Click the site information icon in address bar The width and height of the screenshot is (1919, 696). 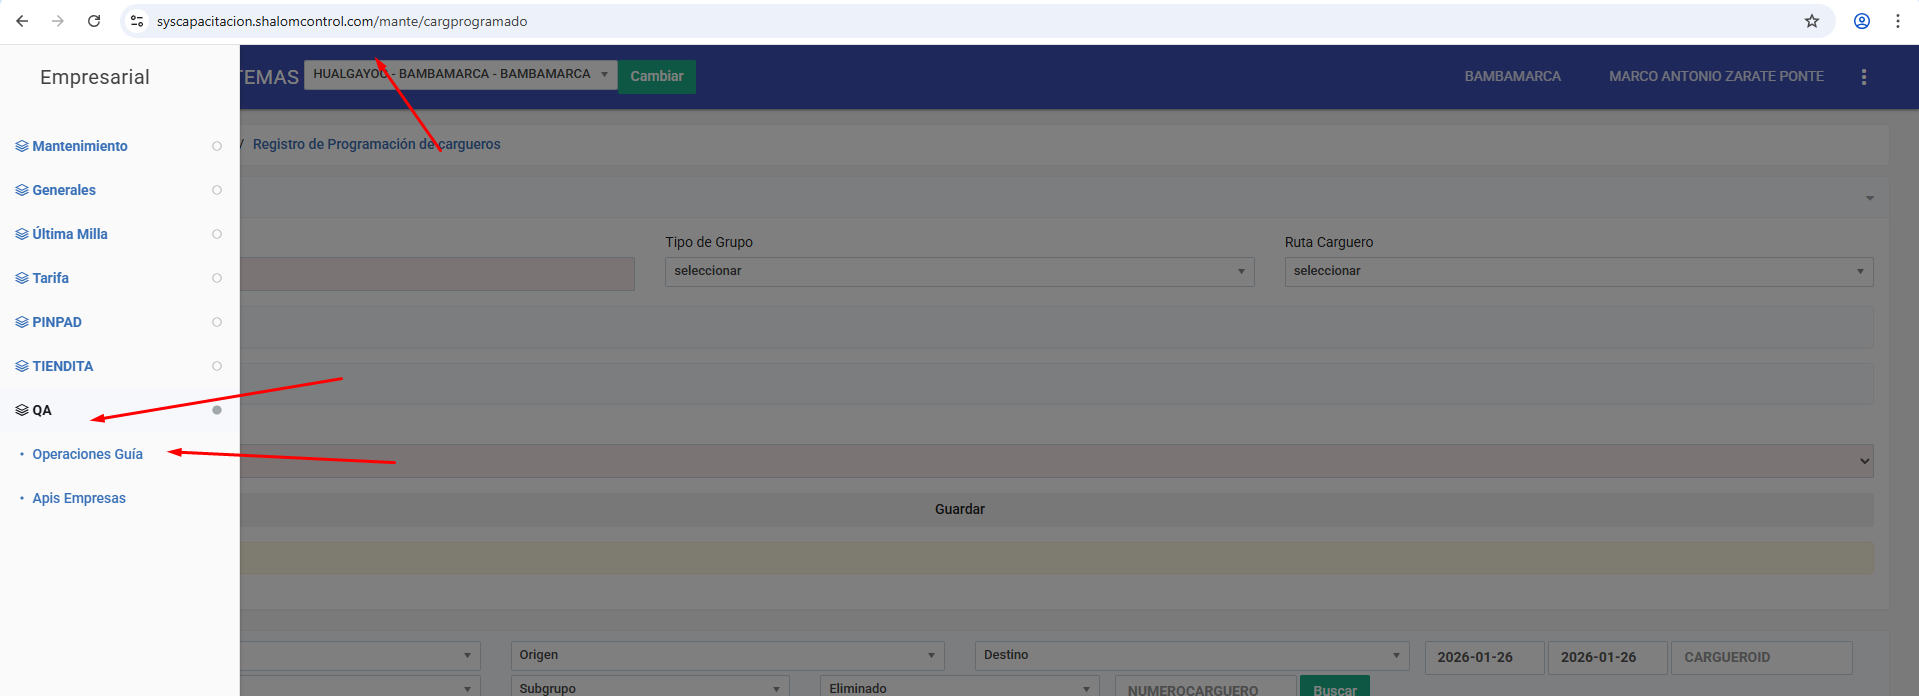(138, 21)
